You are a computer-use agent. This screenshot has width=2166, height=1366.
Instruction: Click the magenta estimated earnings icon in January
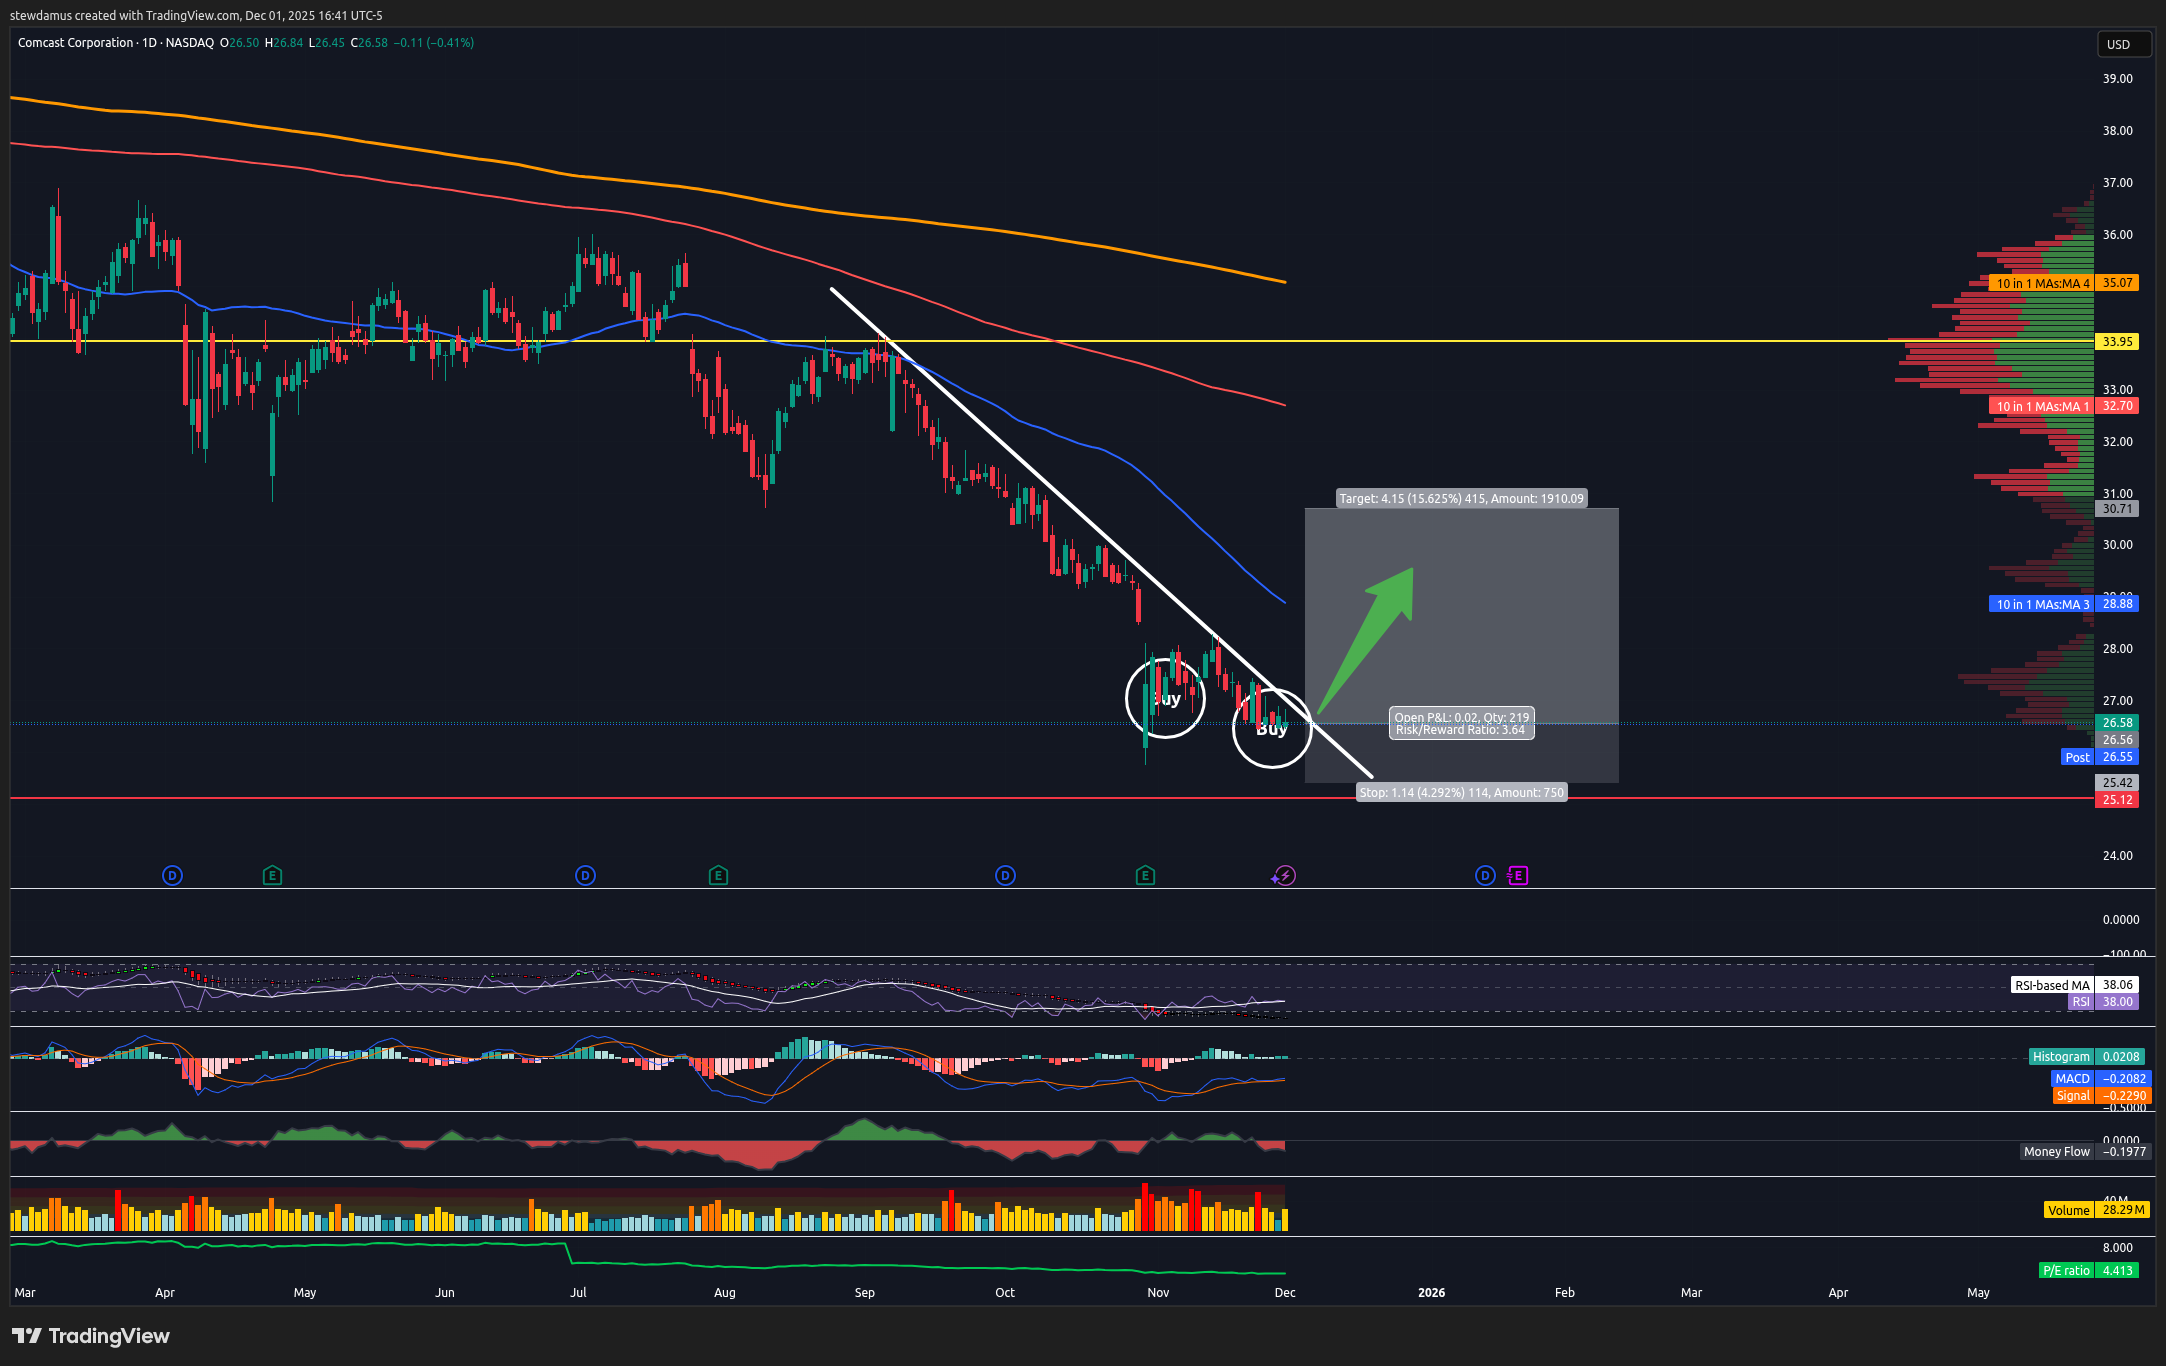(x=1518, y=876)
